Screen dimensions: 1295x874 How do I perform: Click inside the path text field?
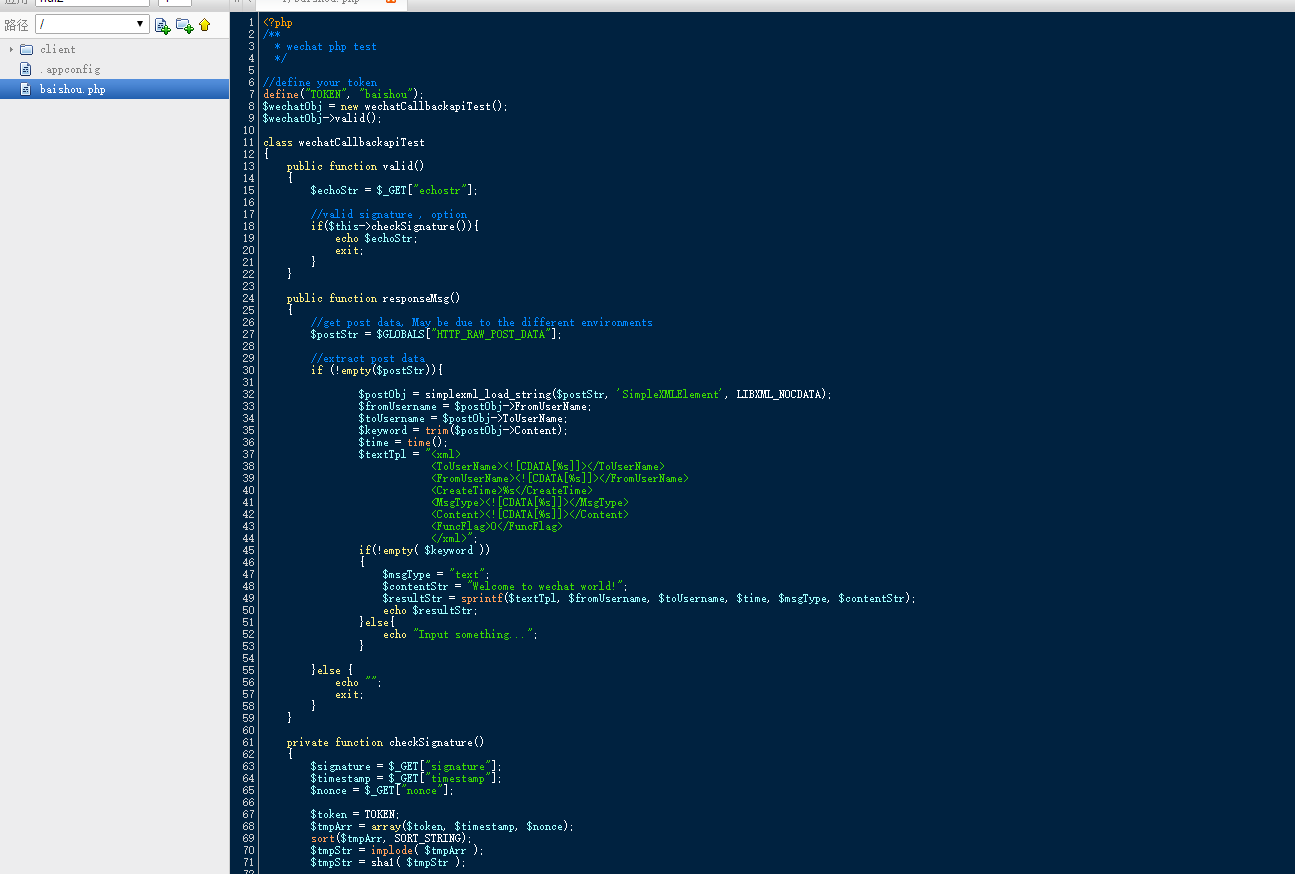85,24
